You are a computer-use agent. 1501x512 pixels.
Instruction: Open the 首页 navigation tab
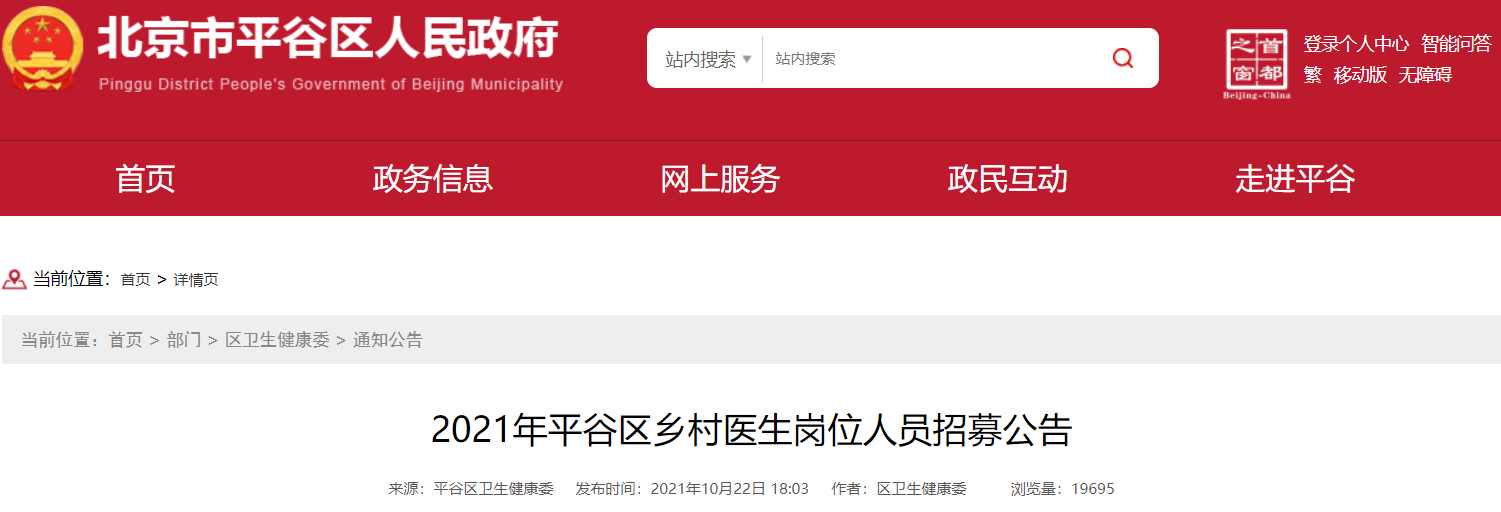pos(145,178)
